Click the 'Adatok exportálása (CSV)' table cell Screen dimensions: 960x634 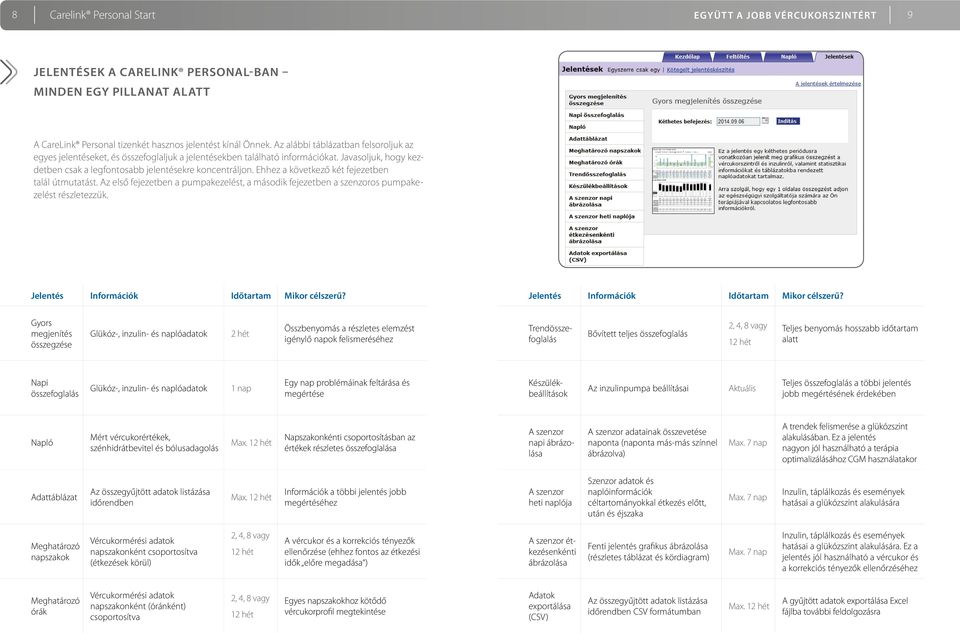549,606
